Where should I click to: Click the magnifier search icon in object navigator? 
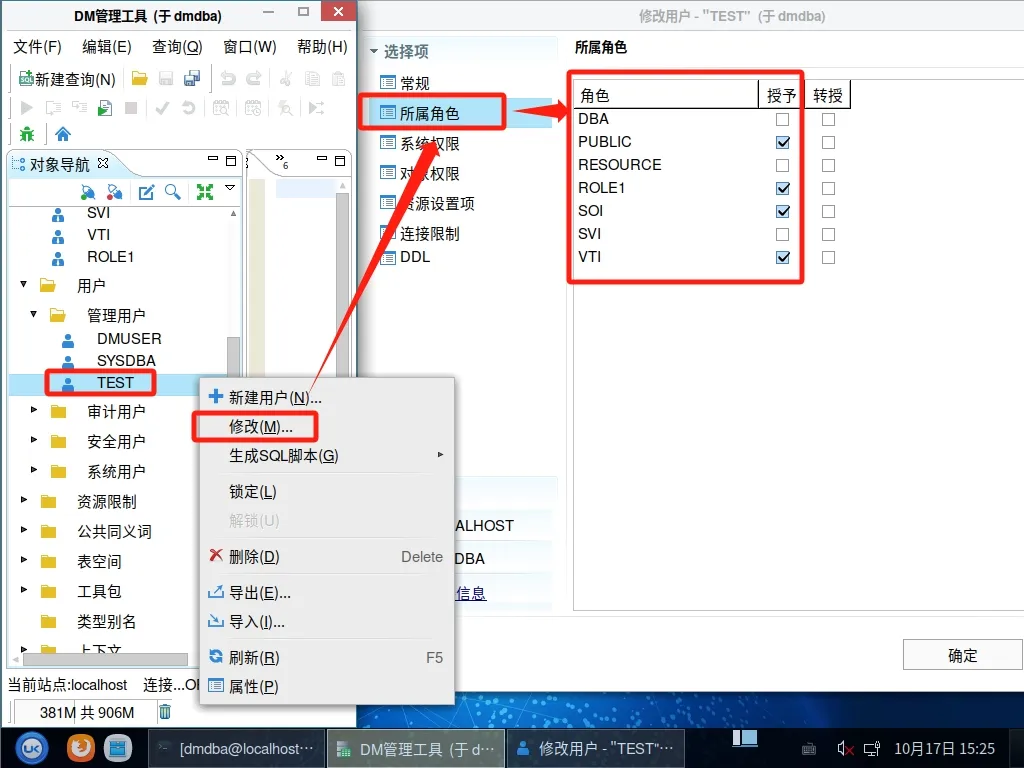tap(173, 192)
